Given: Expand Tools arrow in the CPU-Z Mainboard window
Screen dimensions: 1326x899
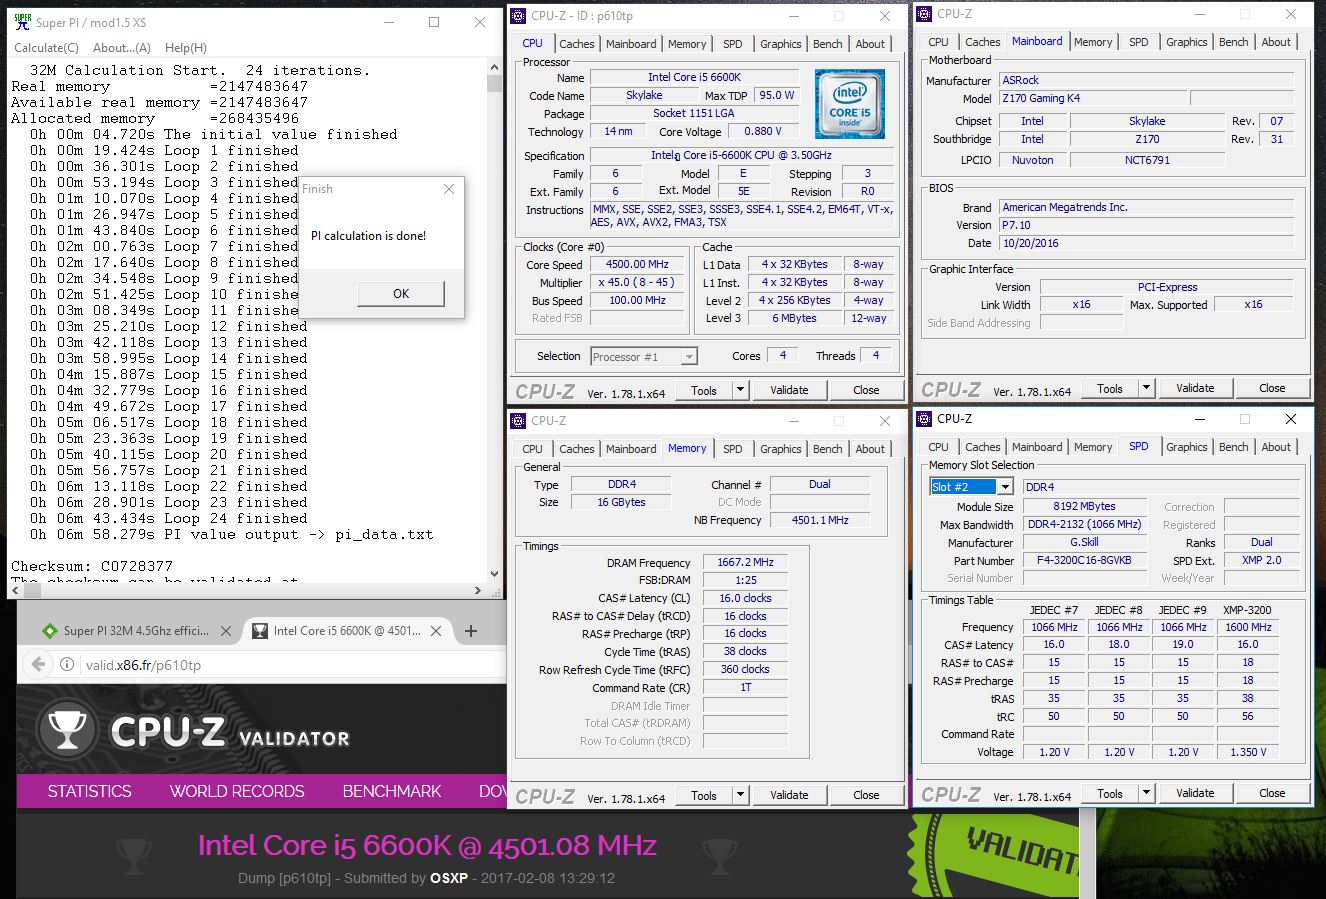Looking at the screenshot, I should click(1147, 388).
